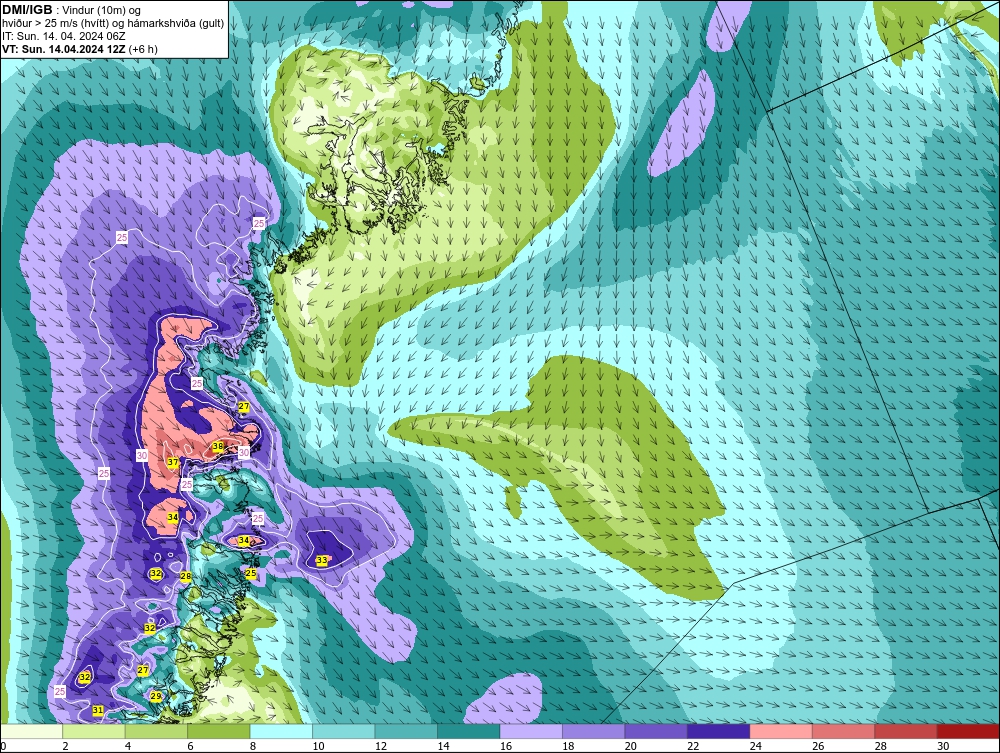Screen dimensions: 1000x753
Task: Select the 20–22 m/s purple legend swatch
Action: tap(656, 731)
